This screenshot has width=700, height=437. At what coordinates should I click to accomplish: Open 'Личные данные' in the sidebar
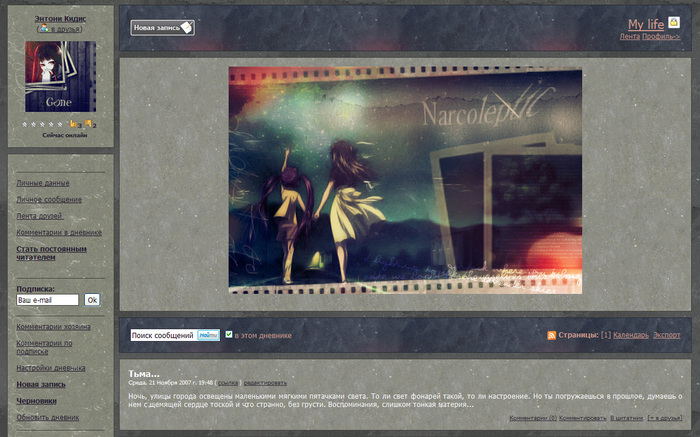coord(43,183)
